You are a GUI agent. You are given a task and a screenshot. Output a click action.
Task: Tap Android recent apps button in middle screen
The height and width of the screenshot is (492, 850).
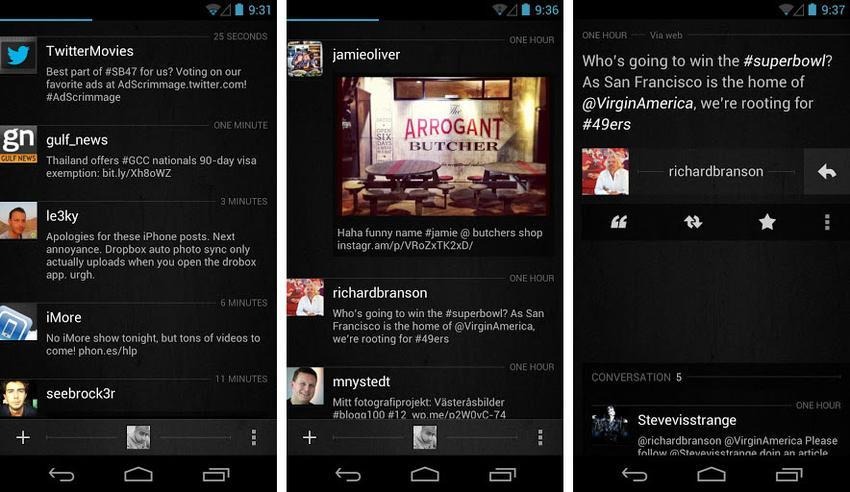pyautogui.click(x=503, y=475)
